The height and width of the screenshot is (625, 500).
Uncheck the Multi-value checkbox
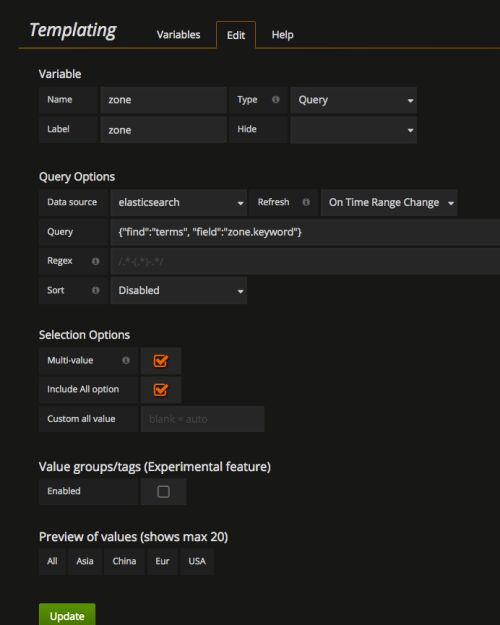point(161,361)
